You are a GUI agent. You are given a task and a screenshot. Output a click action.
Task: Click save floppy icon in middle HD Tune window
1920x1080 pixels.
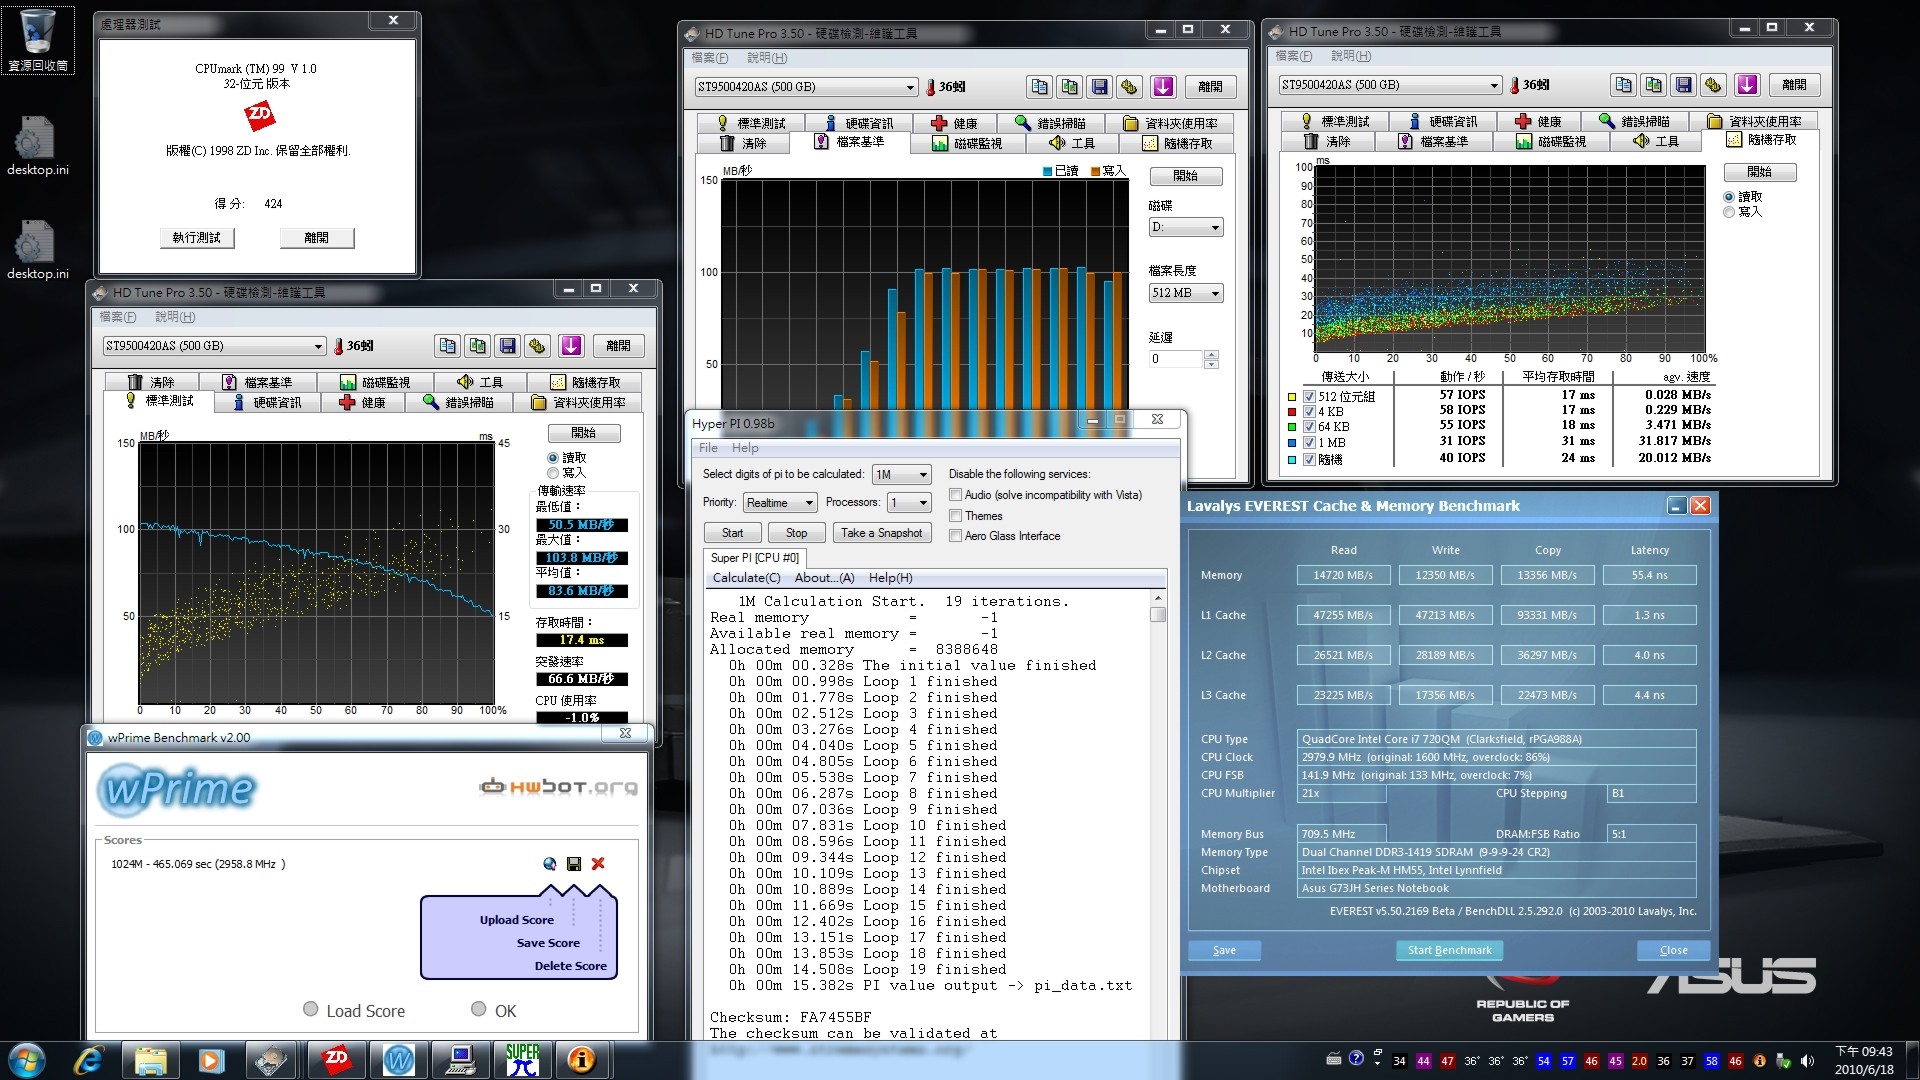click(1100, 87)
